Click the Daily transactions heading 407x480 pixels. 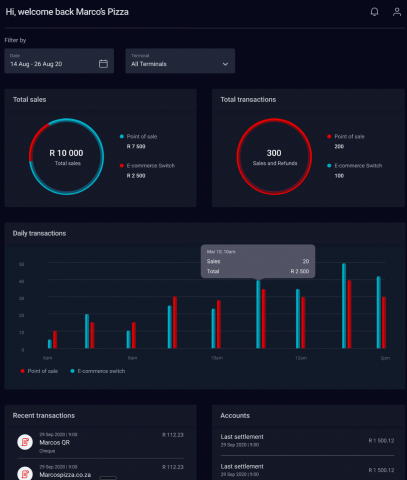[39, 233]
